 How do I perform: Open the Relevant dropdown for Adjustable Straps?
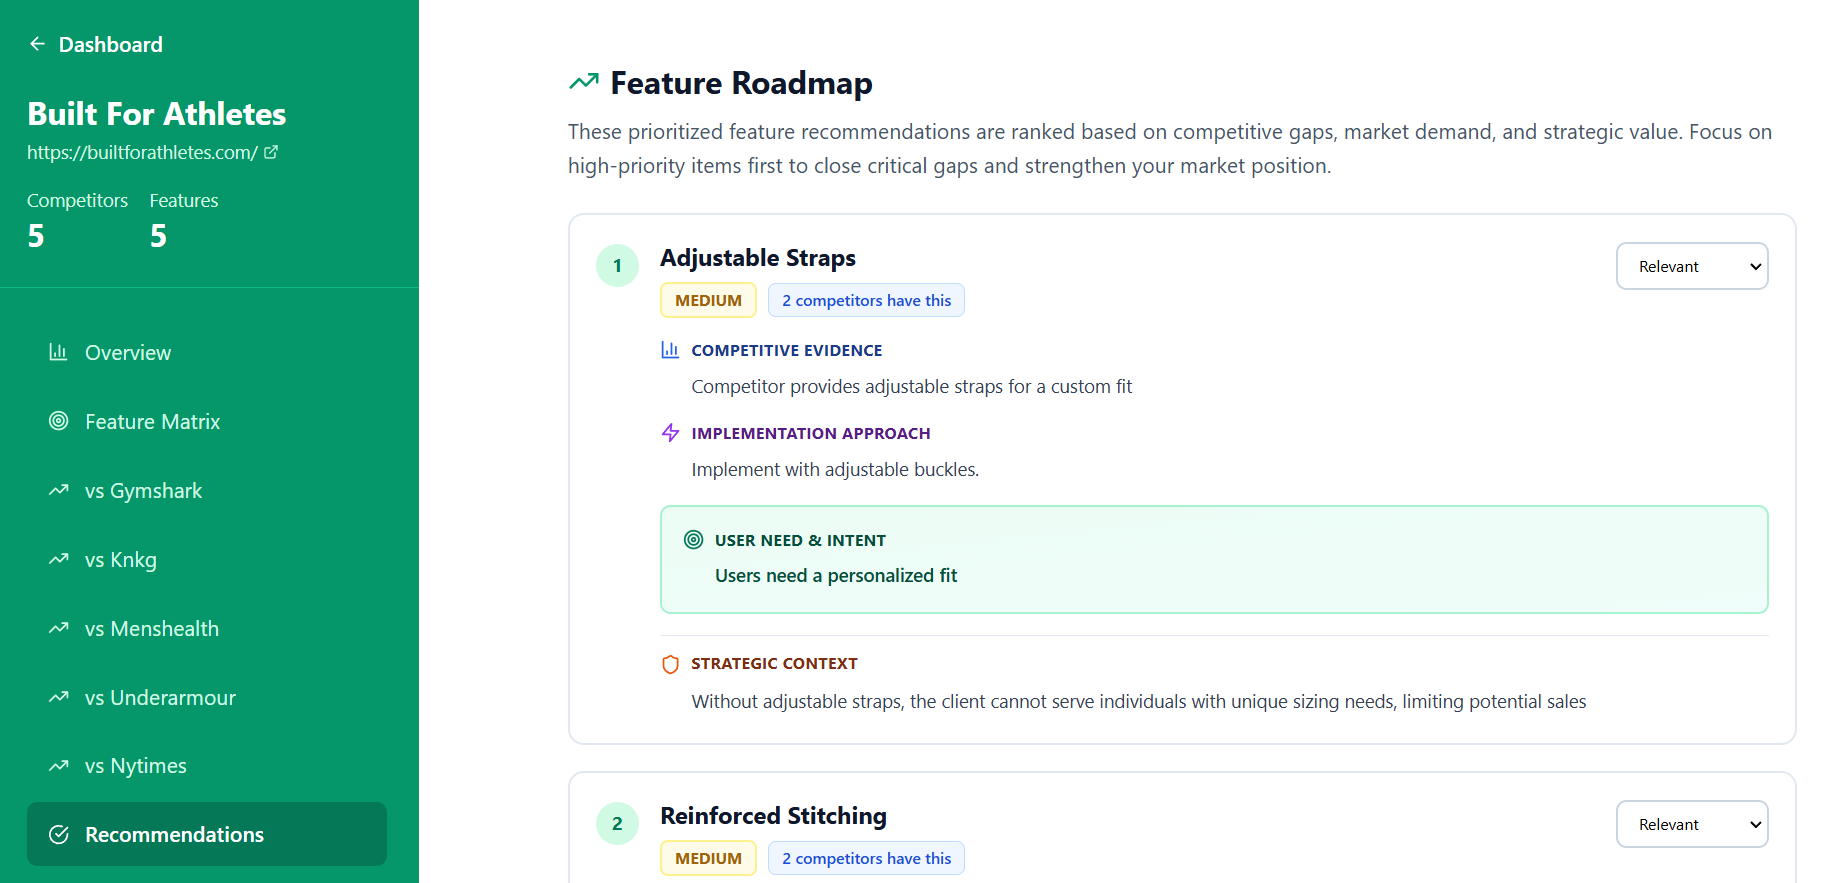[x=1692, y=266]
